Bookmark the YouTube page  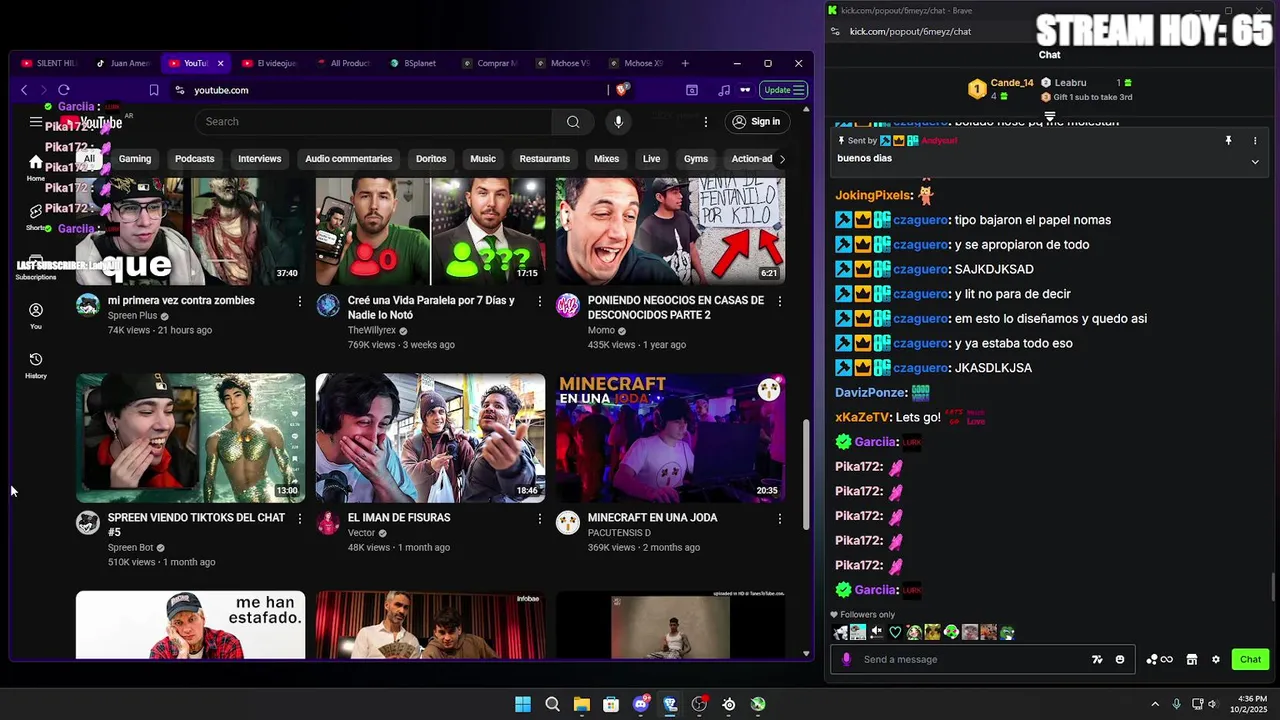point(154,90)
